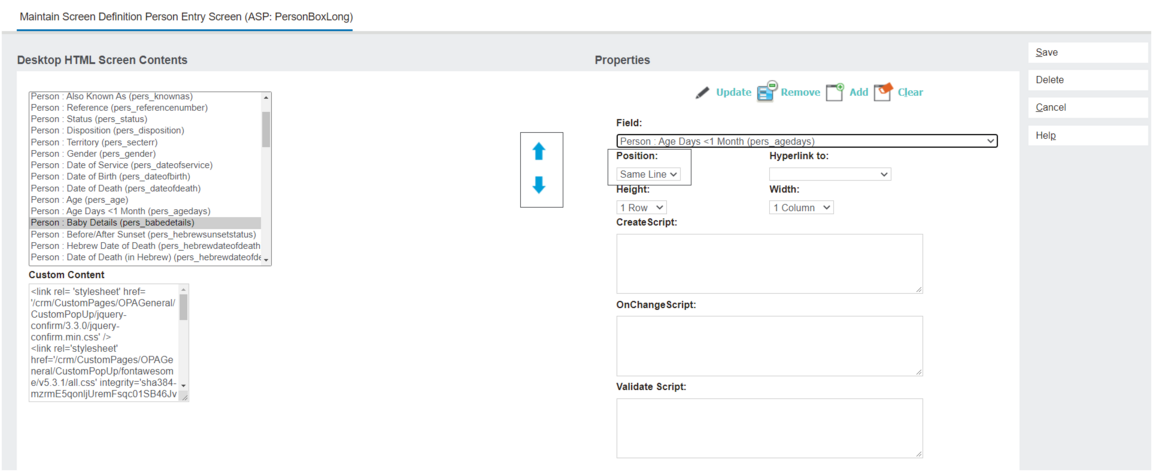1153x472 pixels.
Task: Click the Remove link text
Action: pyautogui.click(x=800, y=93)
